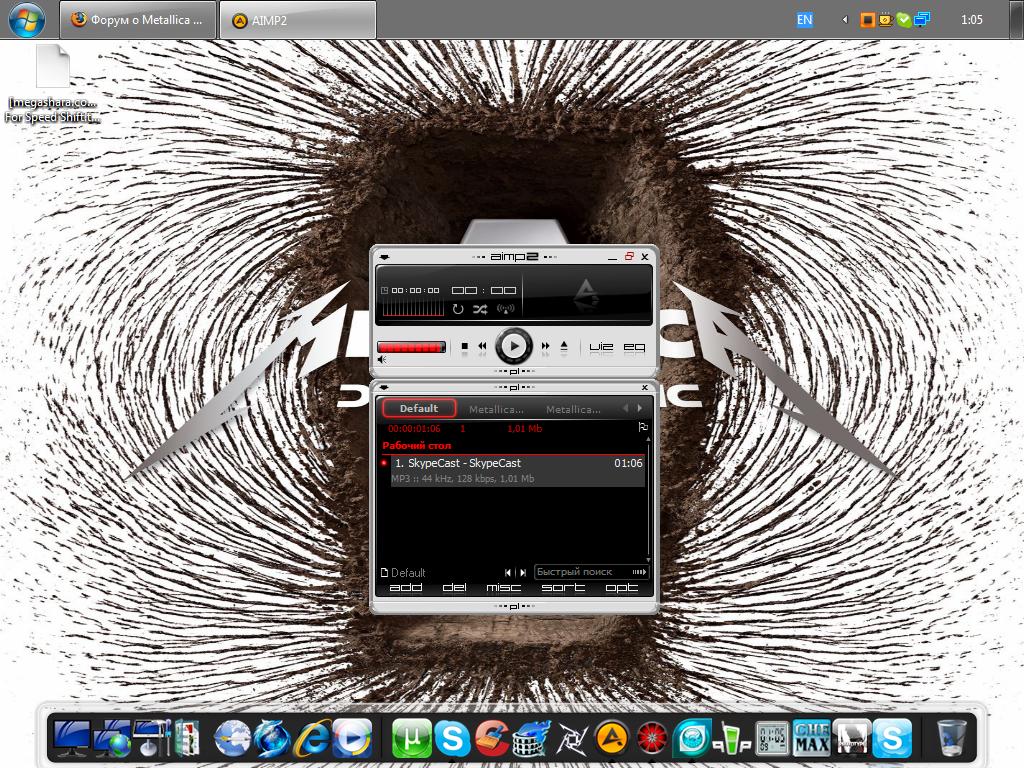The width and height of the screenshot is (1024, 768).
Task: Open visualization with the viz button
Action: tap(601, 347)
